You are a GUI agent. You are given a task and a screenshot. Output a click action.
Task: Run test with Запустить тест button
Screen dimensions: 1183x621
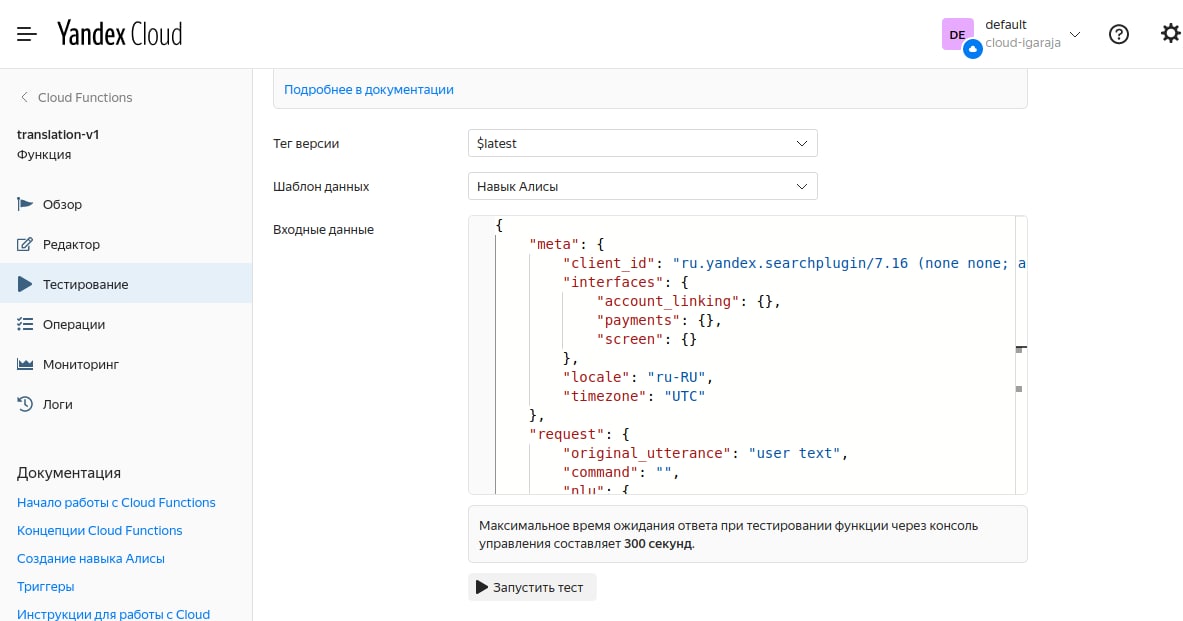coord(532,587)
